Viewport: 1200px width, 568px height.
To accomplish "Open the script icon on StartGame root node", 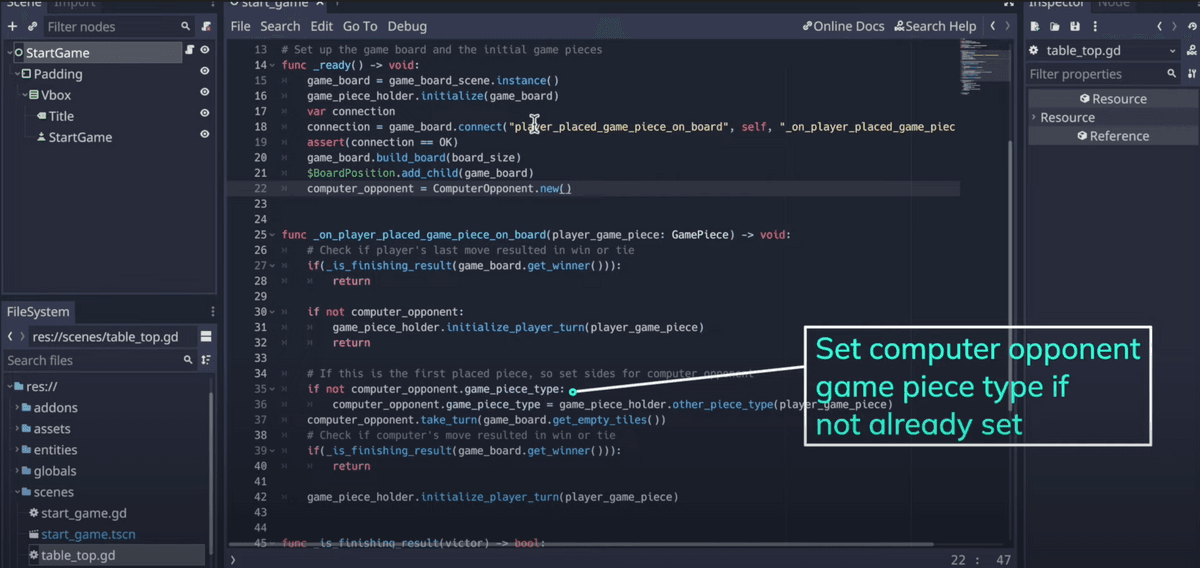I will pyautogui.click(x=189, y=50).
